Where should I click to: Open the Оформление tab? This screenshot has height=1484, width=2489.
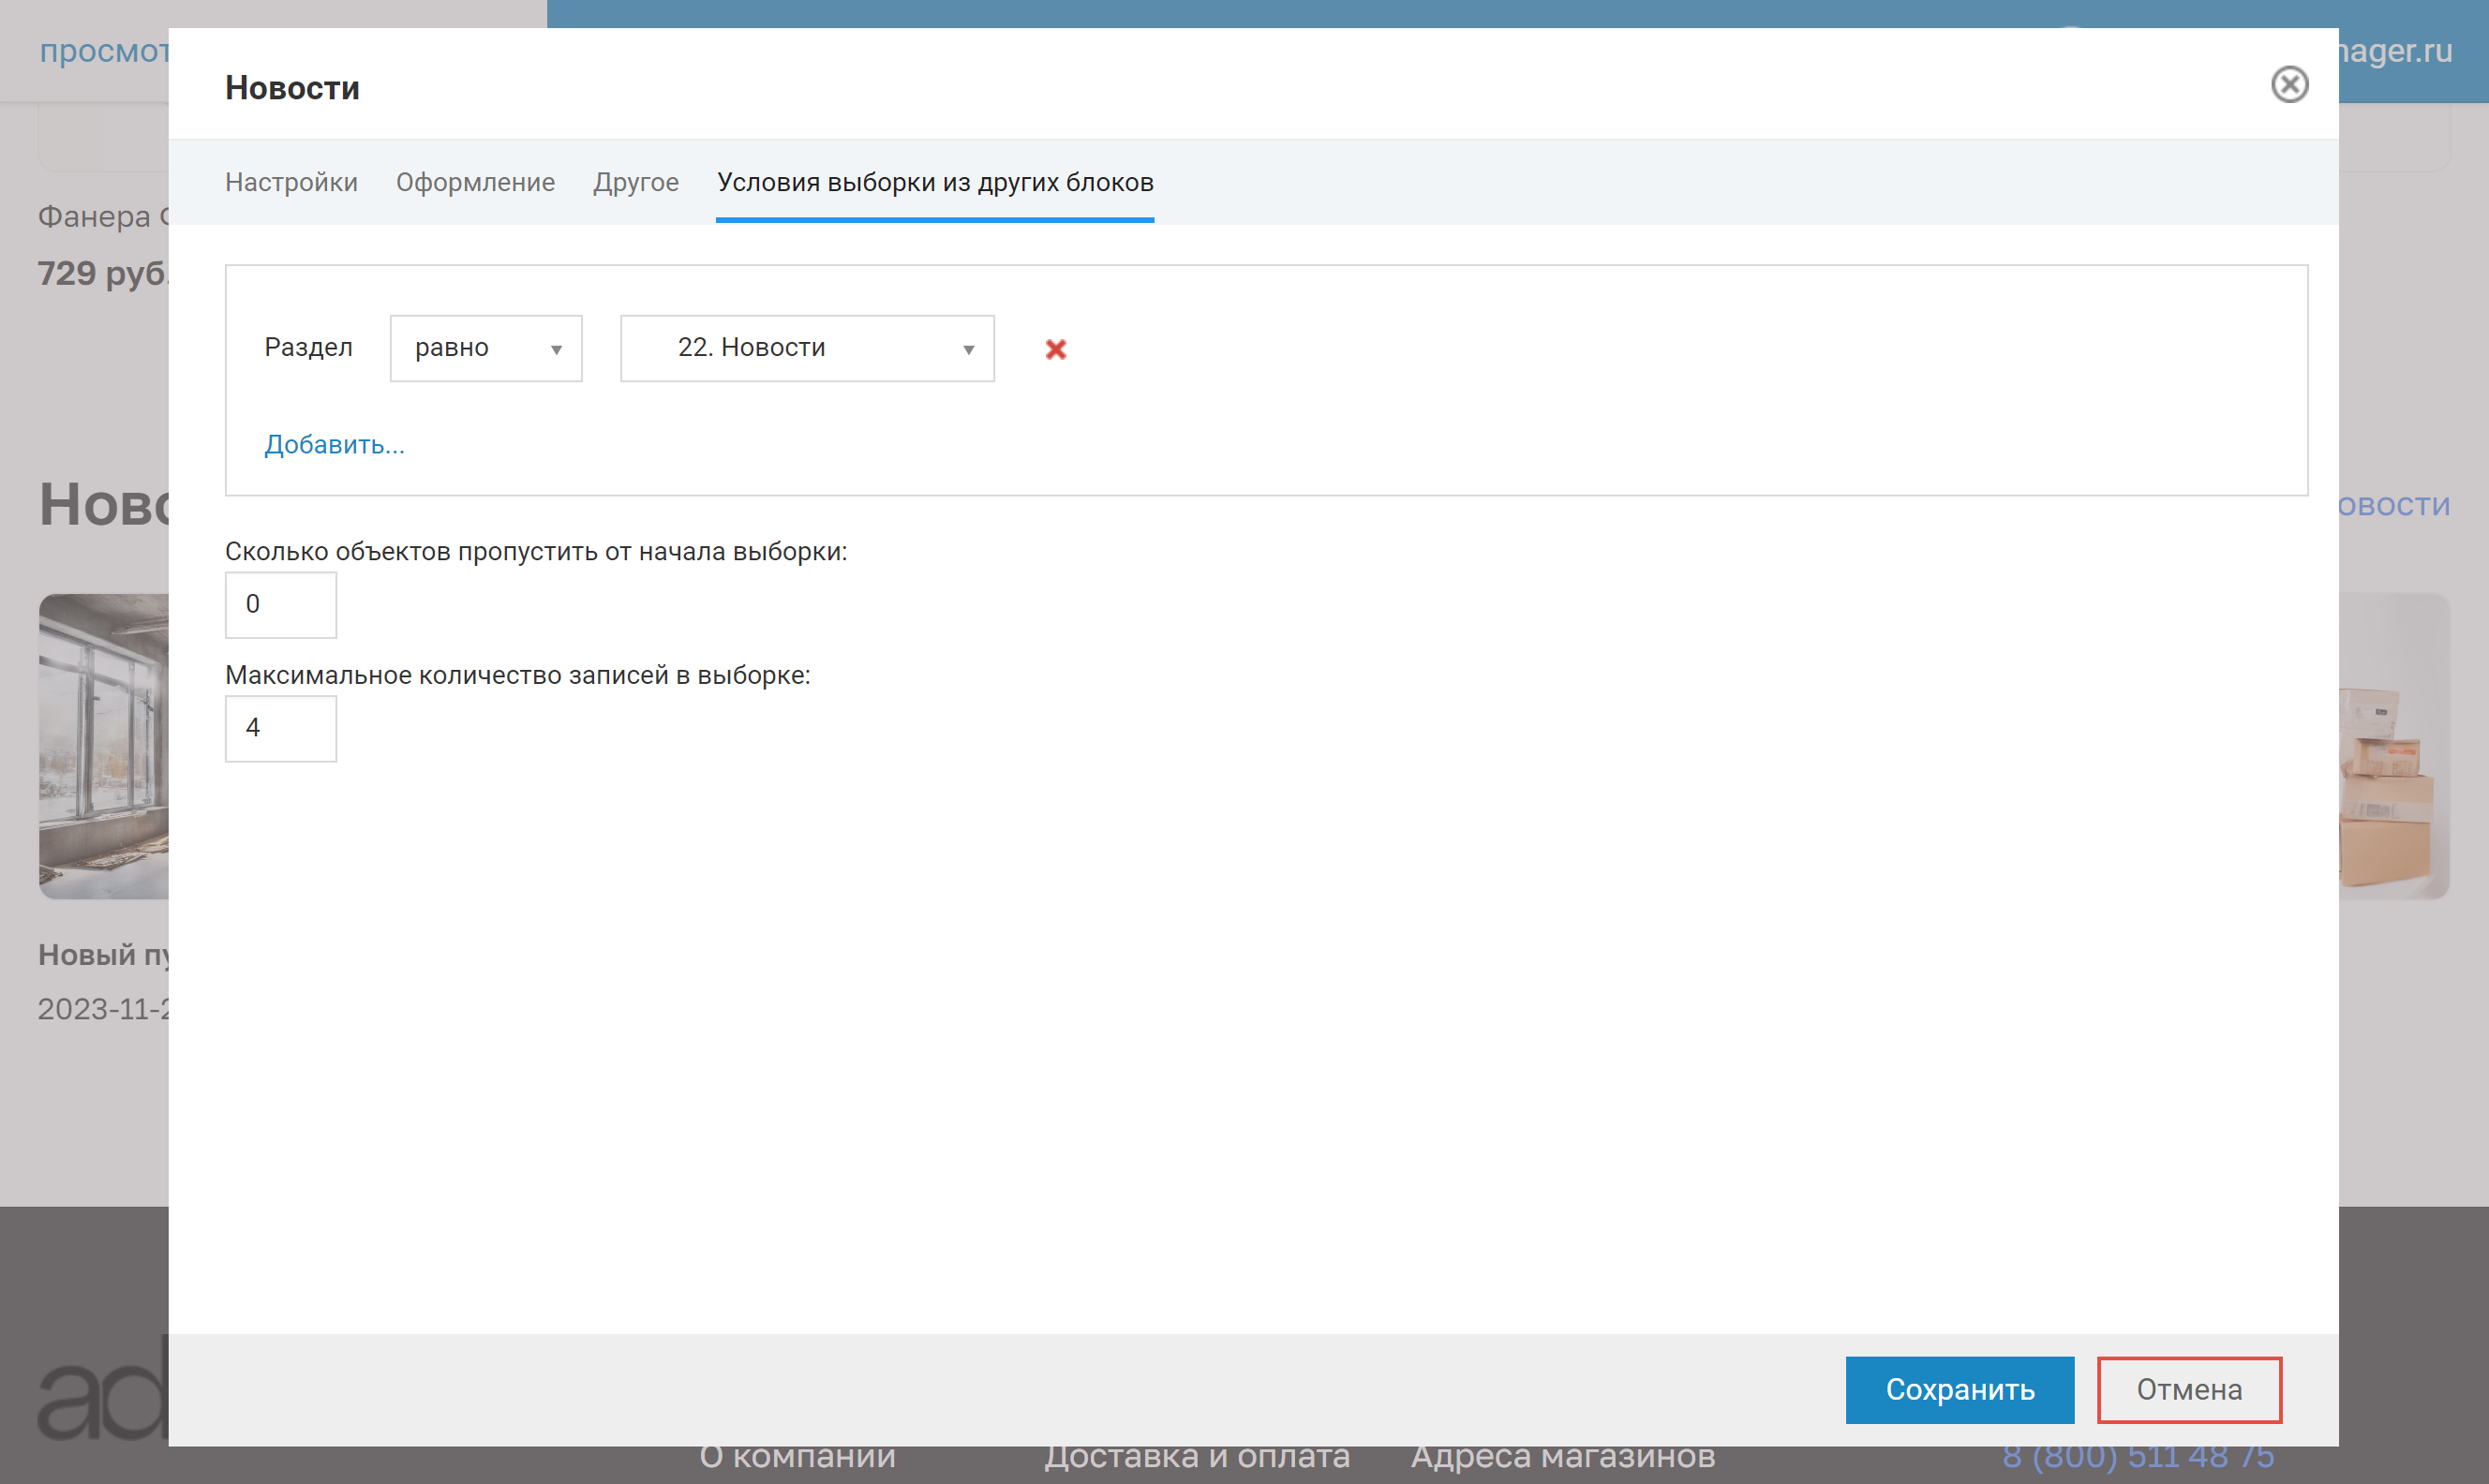(x=475, y=182)
